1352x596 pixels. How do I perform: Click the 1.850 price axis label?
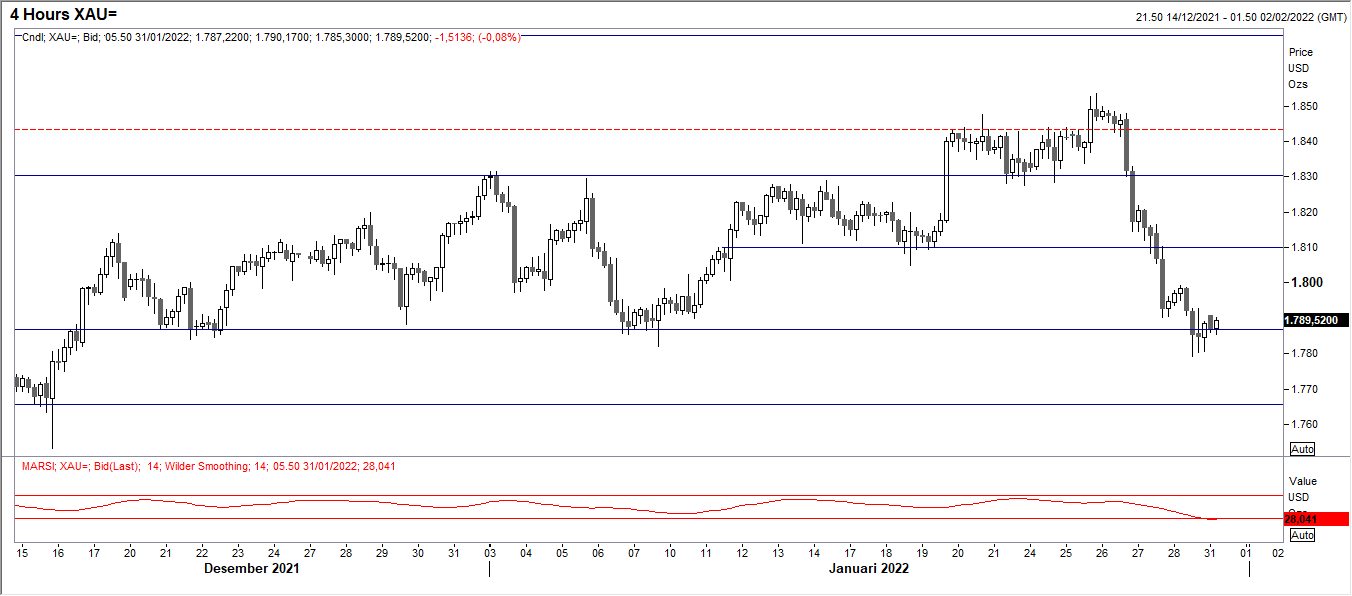(x=1303, y=106)
